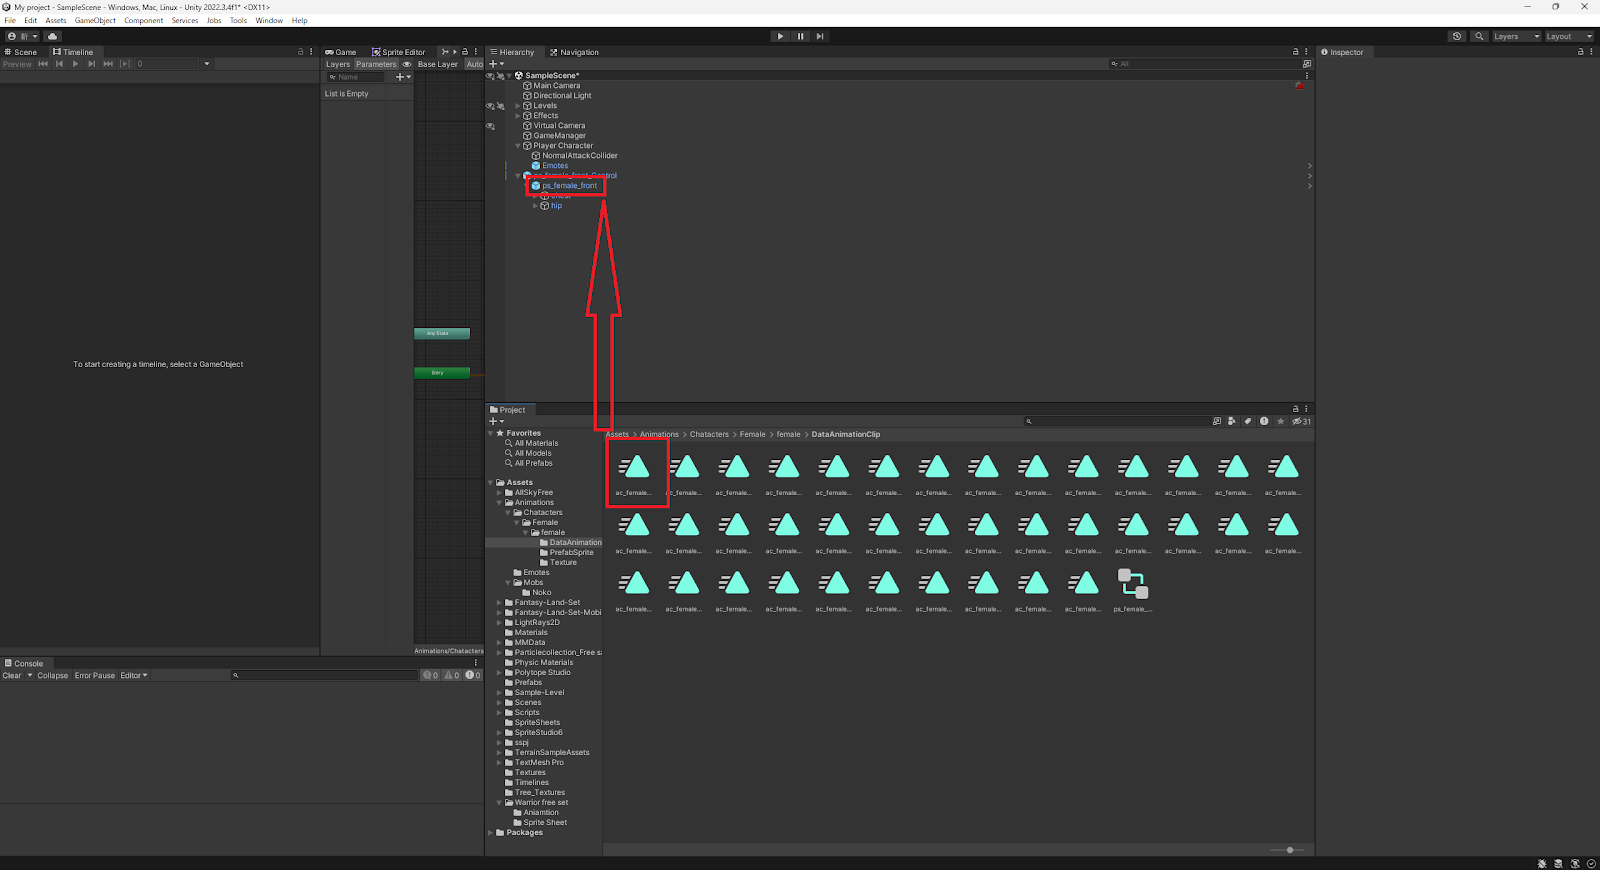Click the Hierarchy search field
1600x870 pixels.
pyautogui.click(x=1204, y=64)
